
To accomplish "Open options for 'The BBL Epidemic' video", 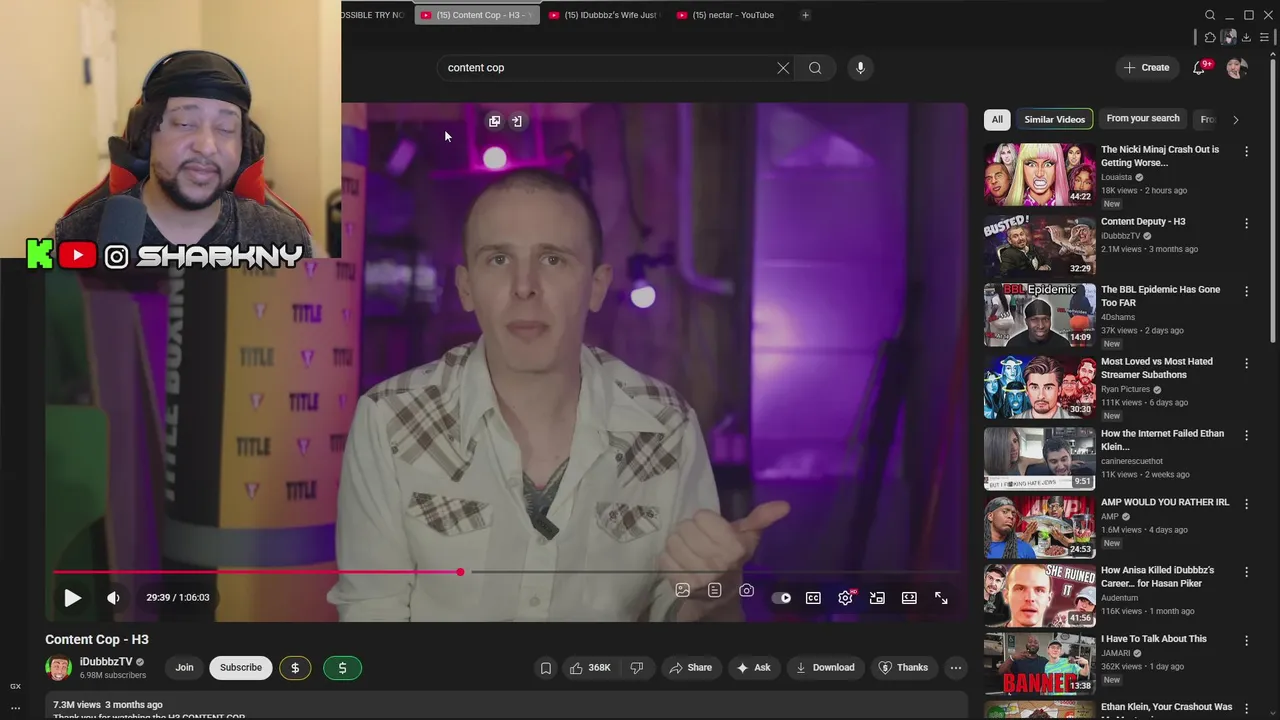I will (x=1246, y=291).
